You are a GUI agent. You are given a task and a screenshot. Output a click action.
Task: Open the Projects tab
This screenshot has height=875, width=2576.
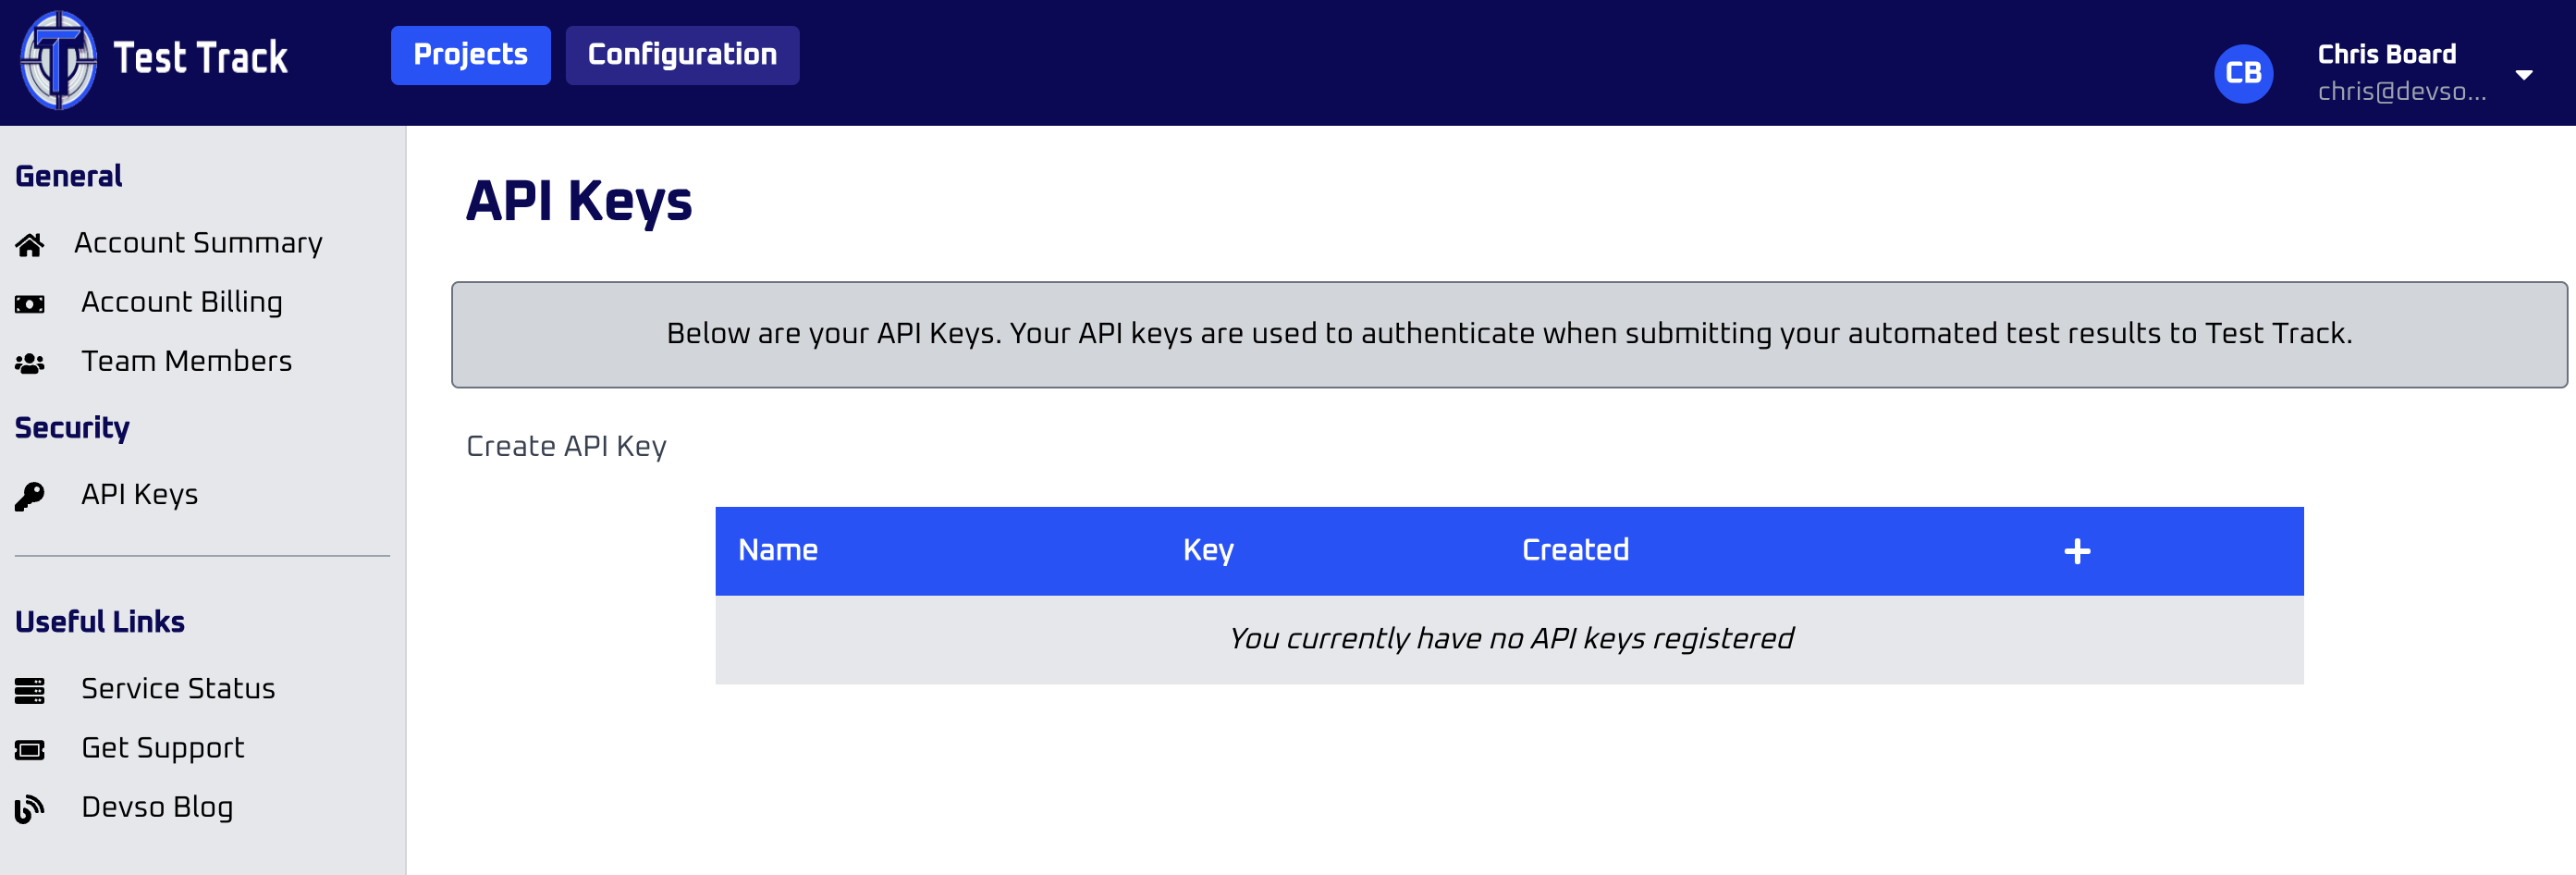tap(470, 55)
